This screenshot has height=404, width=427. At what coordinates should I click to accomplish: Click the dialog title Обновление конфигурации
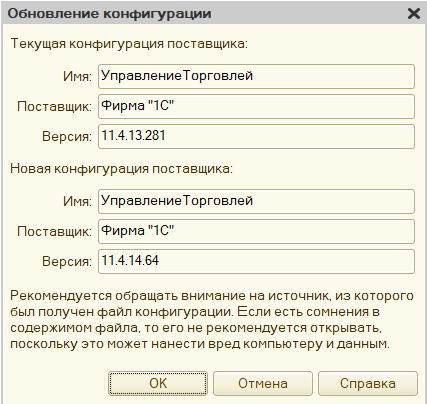pyautogui.click(x=109, y=14)
